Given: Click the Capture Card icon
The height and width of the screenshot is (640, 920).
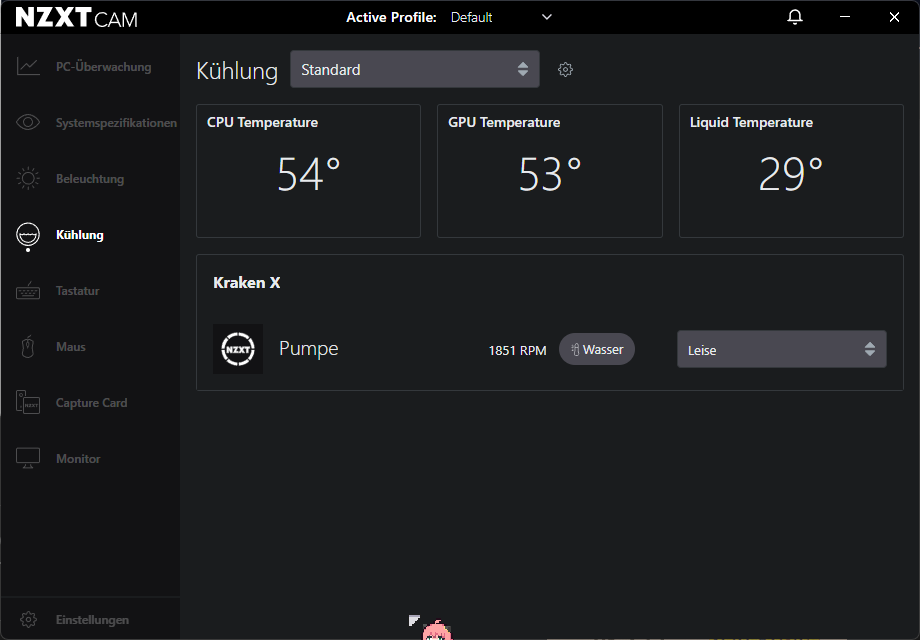Looking at the screenshot, I should (x=28, y=402).
